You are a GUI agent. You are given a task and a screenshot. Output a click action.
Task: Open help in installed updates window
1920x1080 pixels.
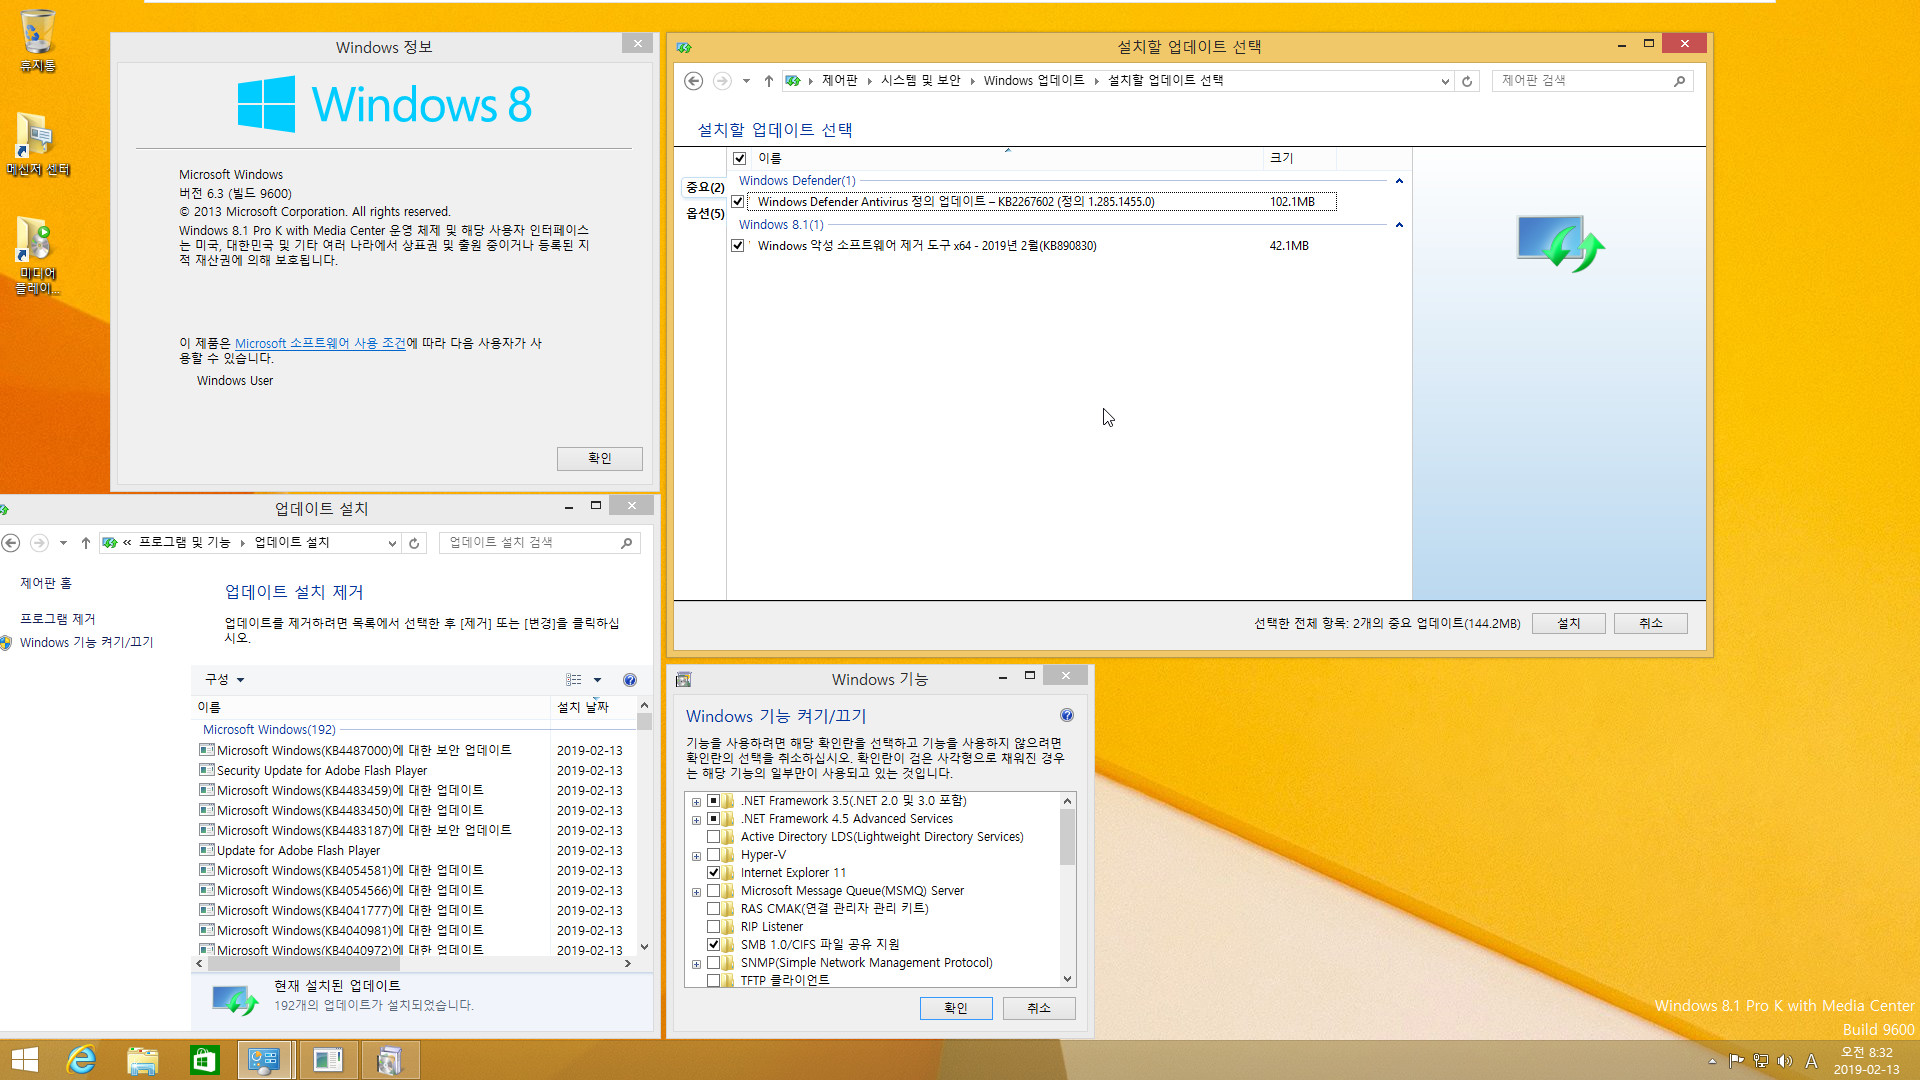[x=630, y=680]
